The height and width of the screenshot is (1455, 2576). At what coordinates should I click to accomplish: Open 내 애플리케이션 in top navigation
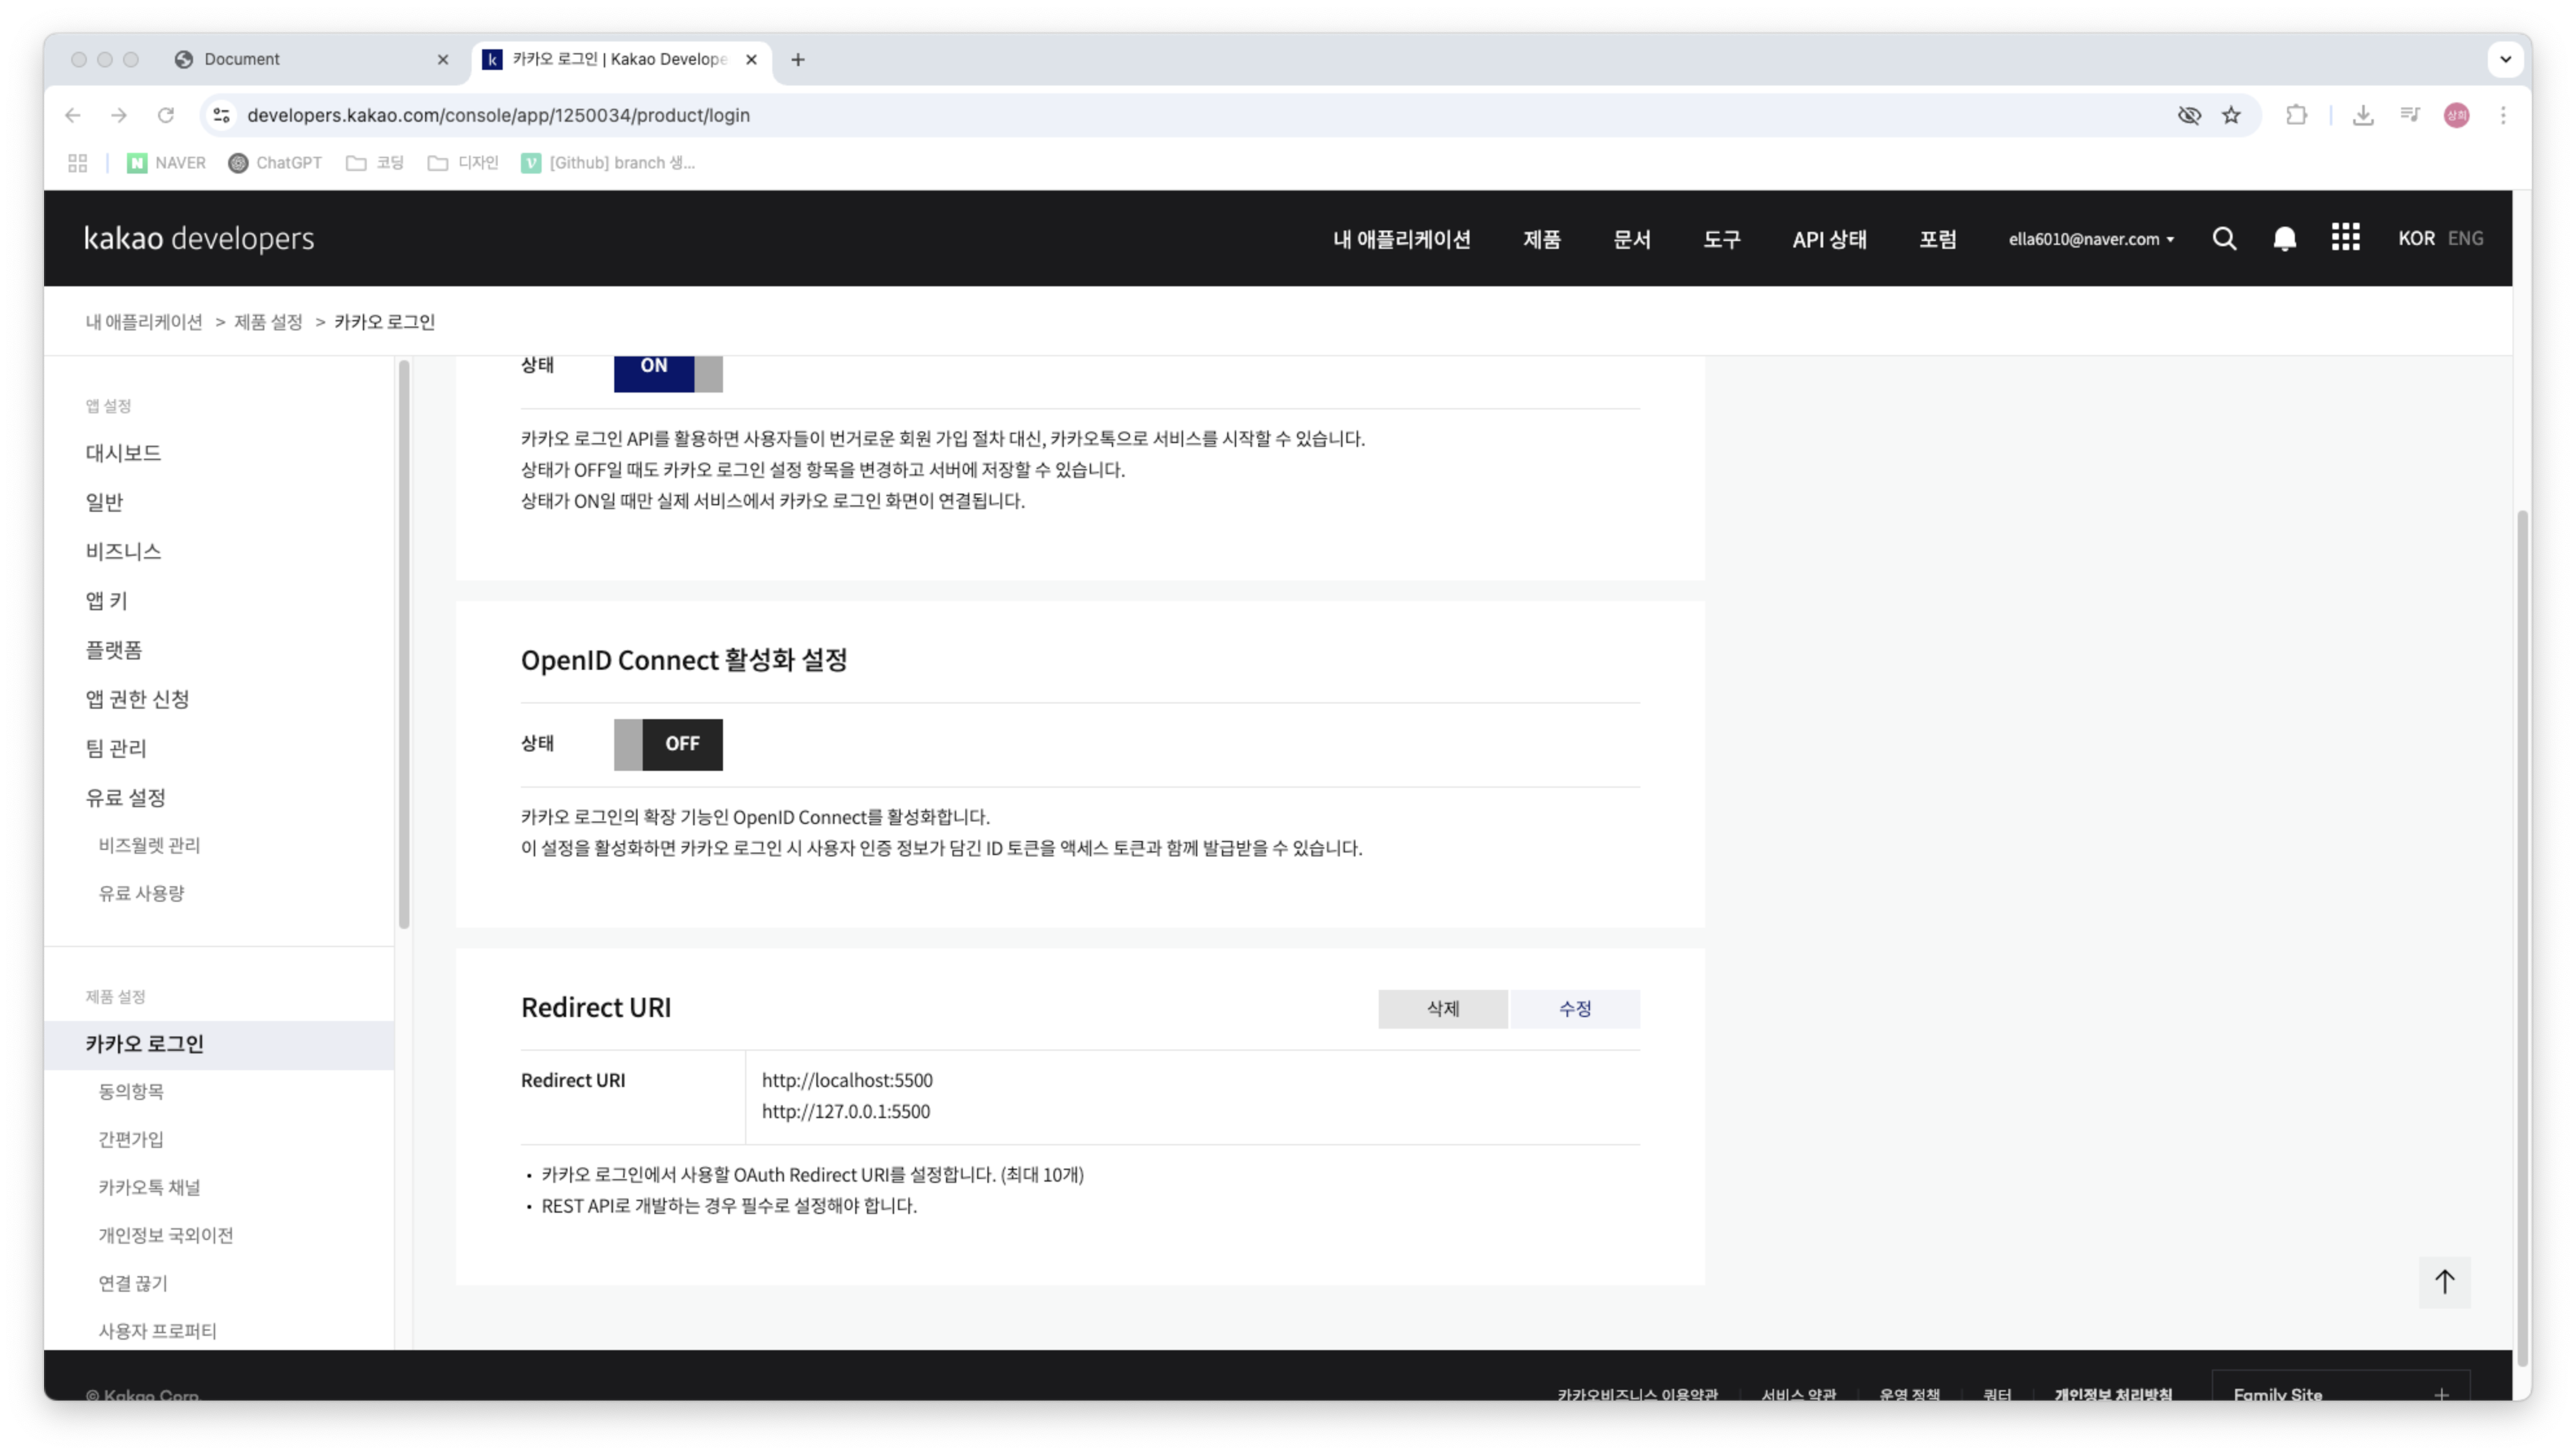(x=1401, y=239)
